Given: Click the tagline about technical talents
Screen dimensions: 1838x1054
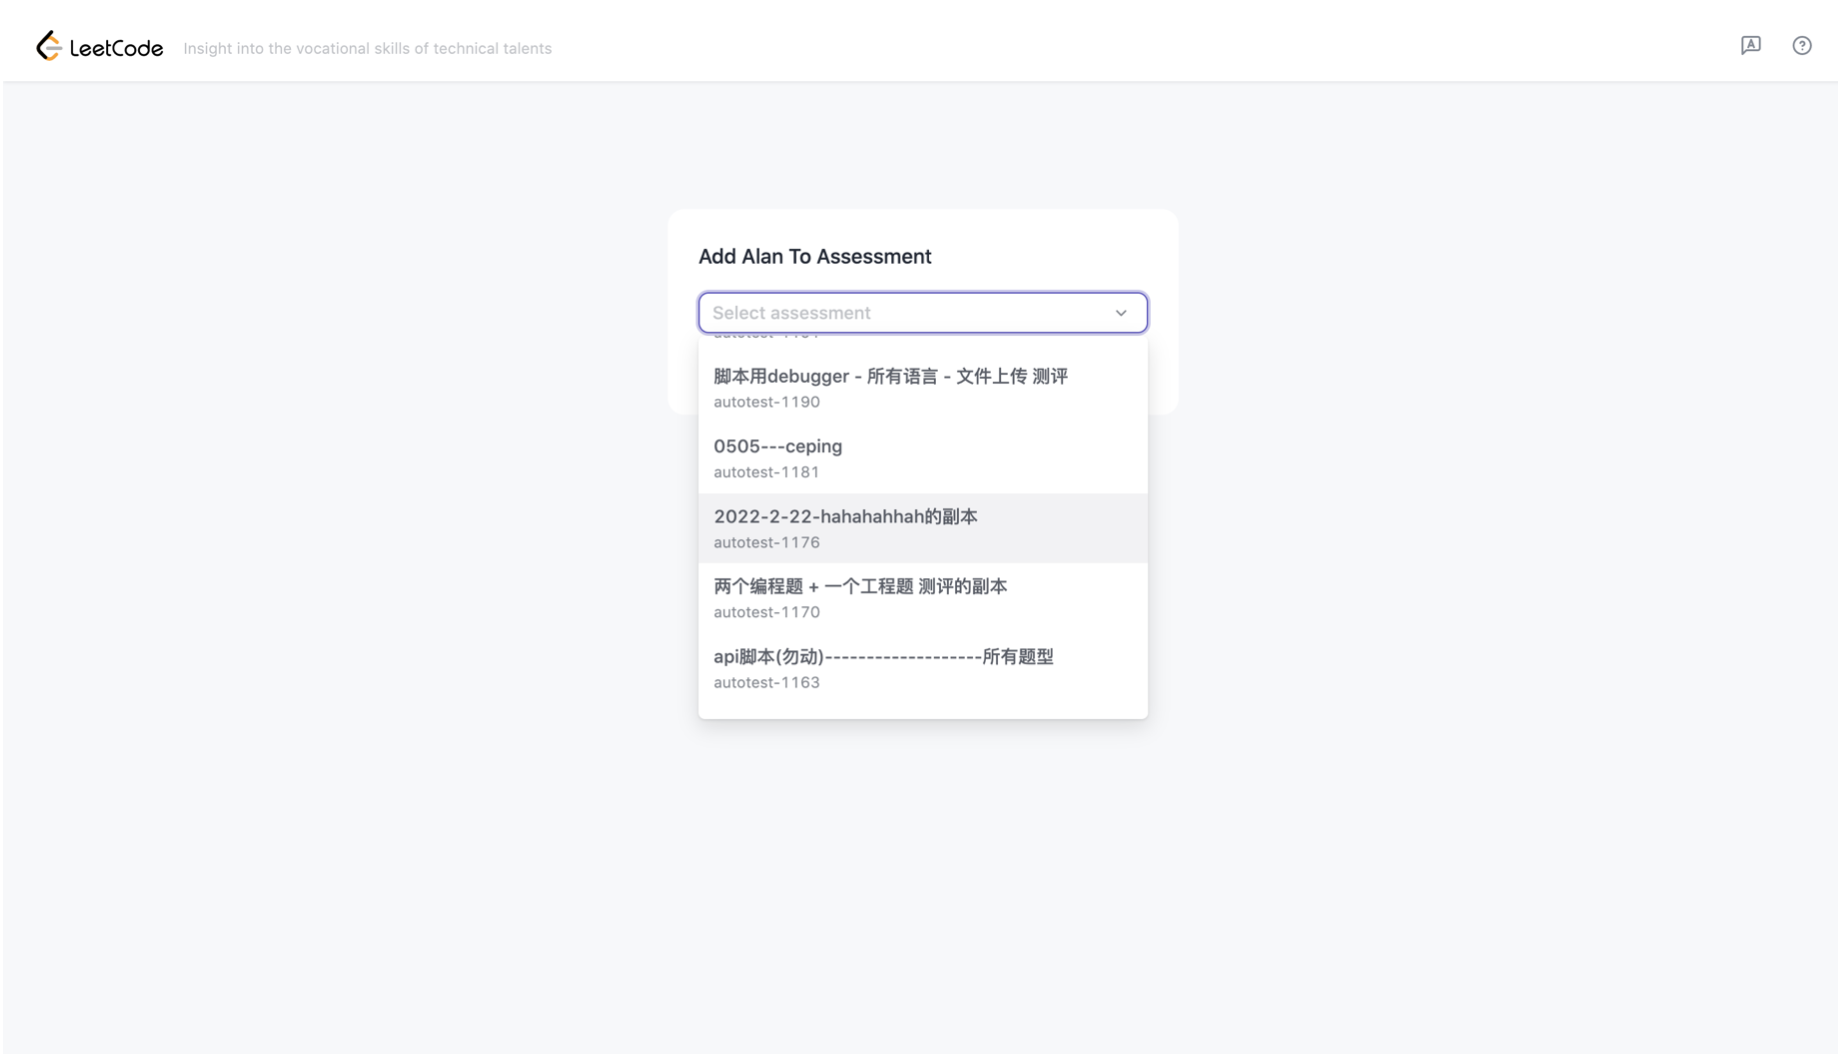Looking at the screenshot, I should point(367,48).
